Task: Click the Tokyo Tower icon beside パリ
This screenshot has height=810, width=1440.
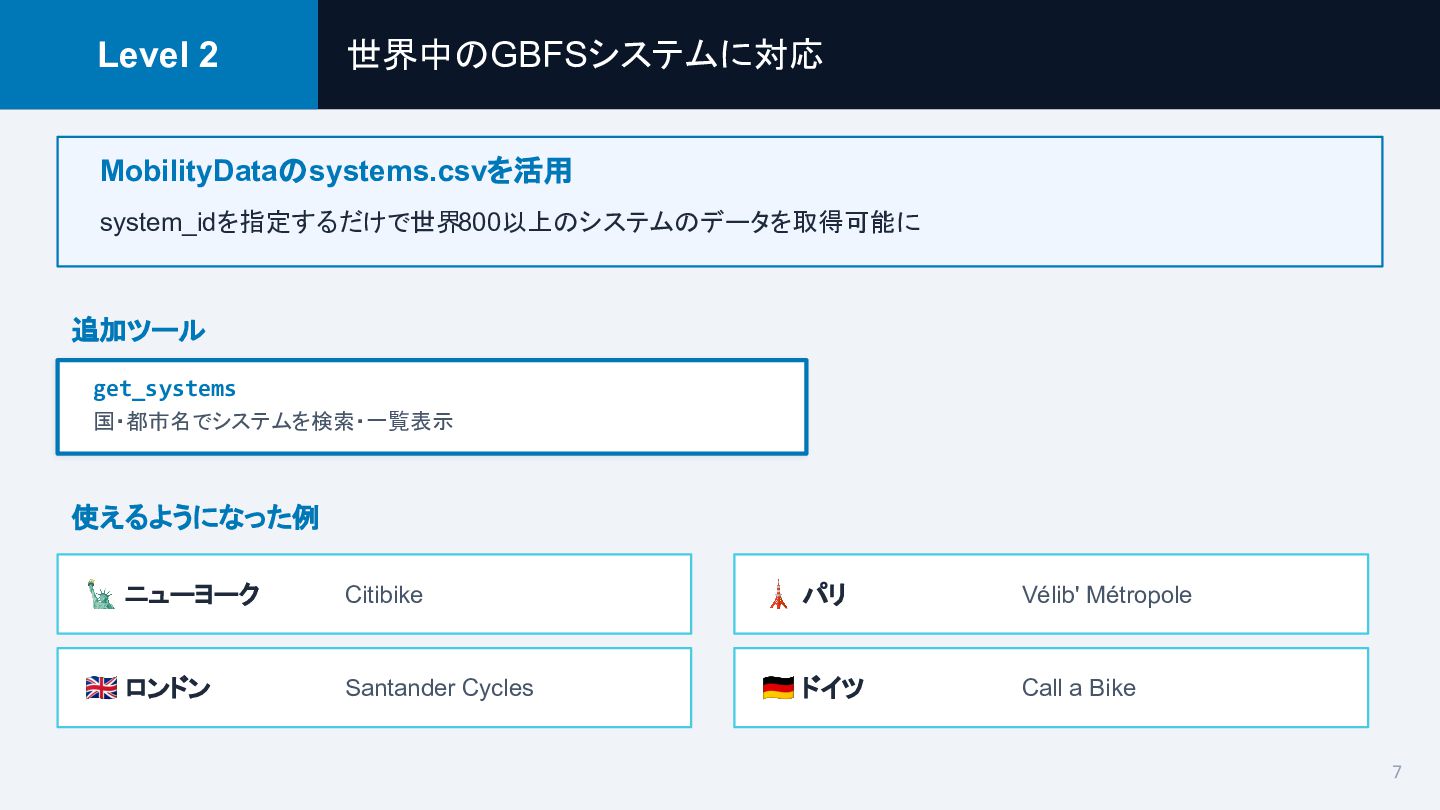Action: point(778,595)
